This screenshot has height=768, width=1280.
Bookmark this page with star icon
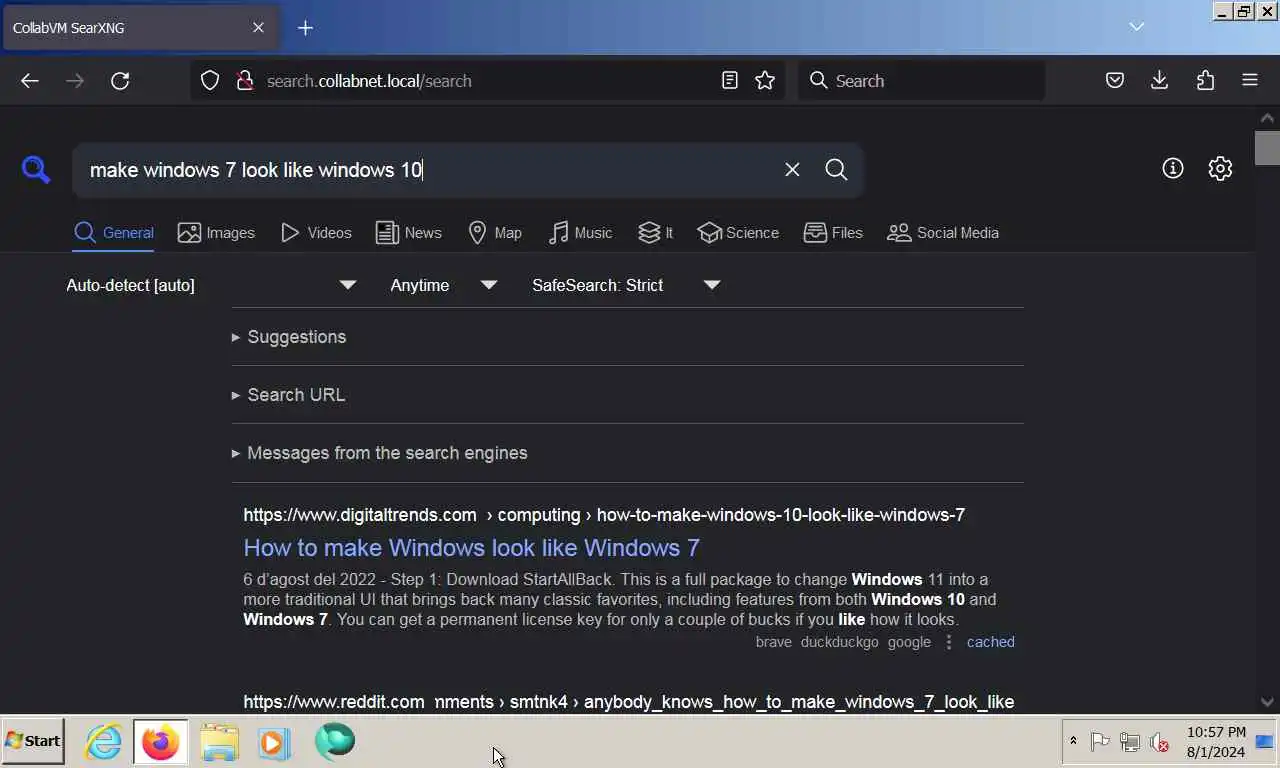click(765, 81)
